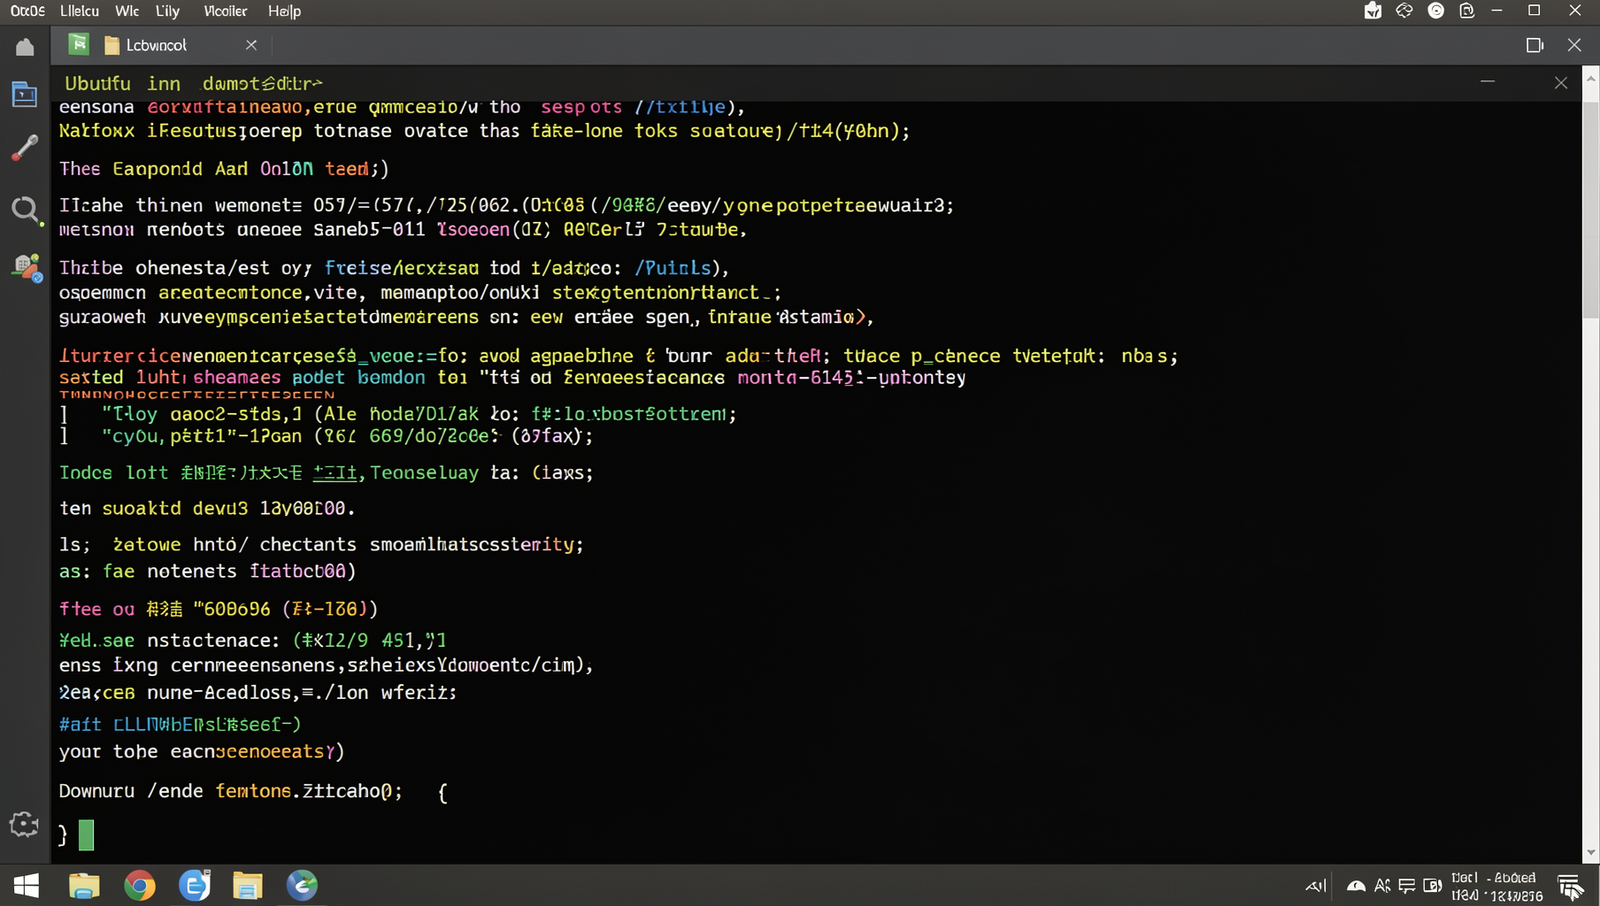Click the language 'A' tray icon

point(1383,885)
